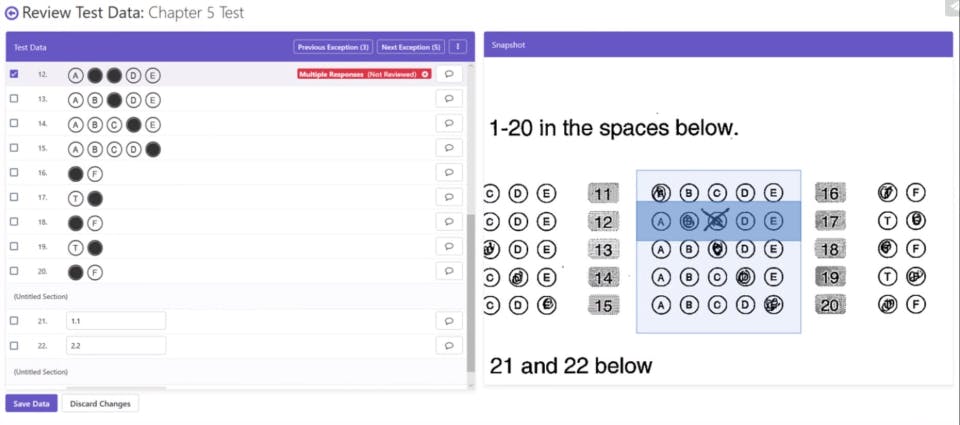Viewport: 960px width, 425px height.
Task: Open comment icon for question 19
Action: tap(449, 247)
